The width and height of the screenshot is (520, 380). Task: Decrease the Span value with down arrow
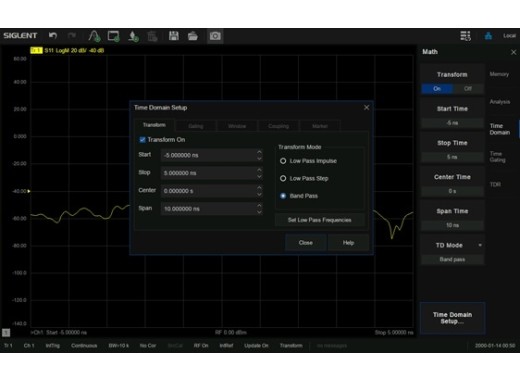259,212
